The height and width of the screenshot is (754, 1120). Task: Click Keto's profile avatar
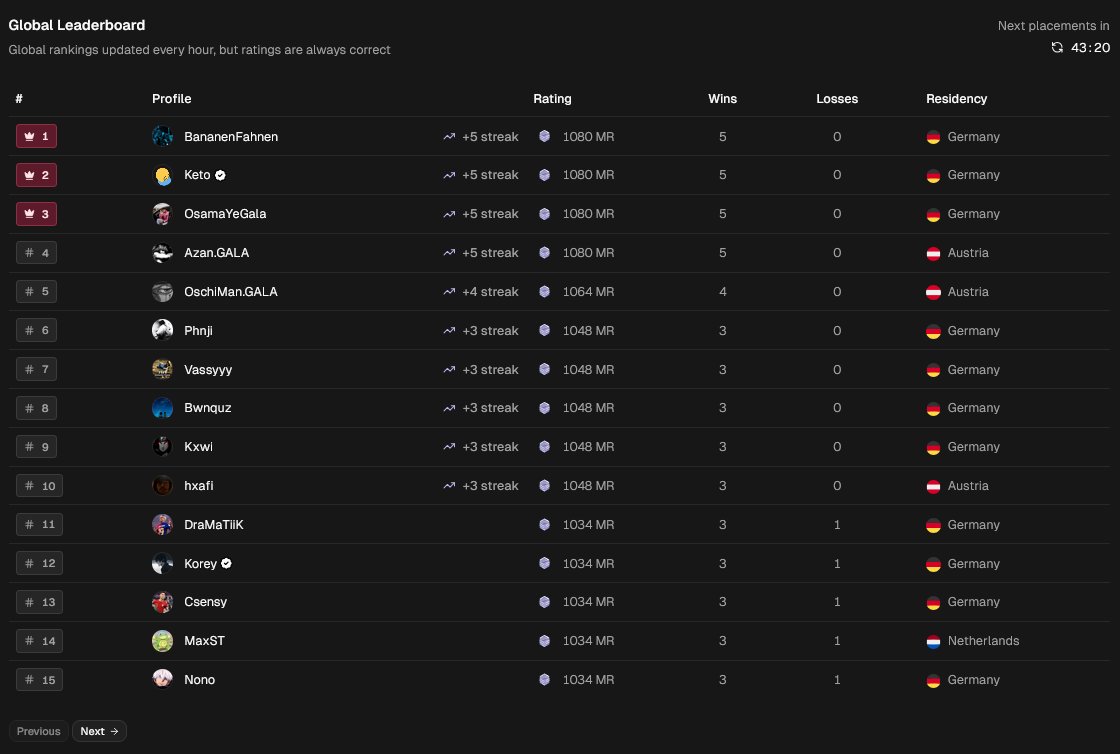coord(162,175)
